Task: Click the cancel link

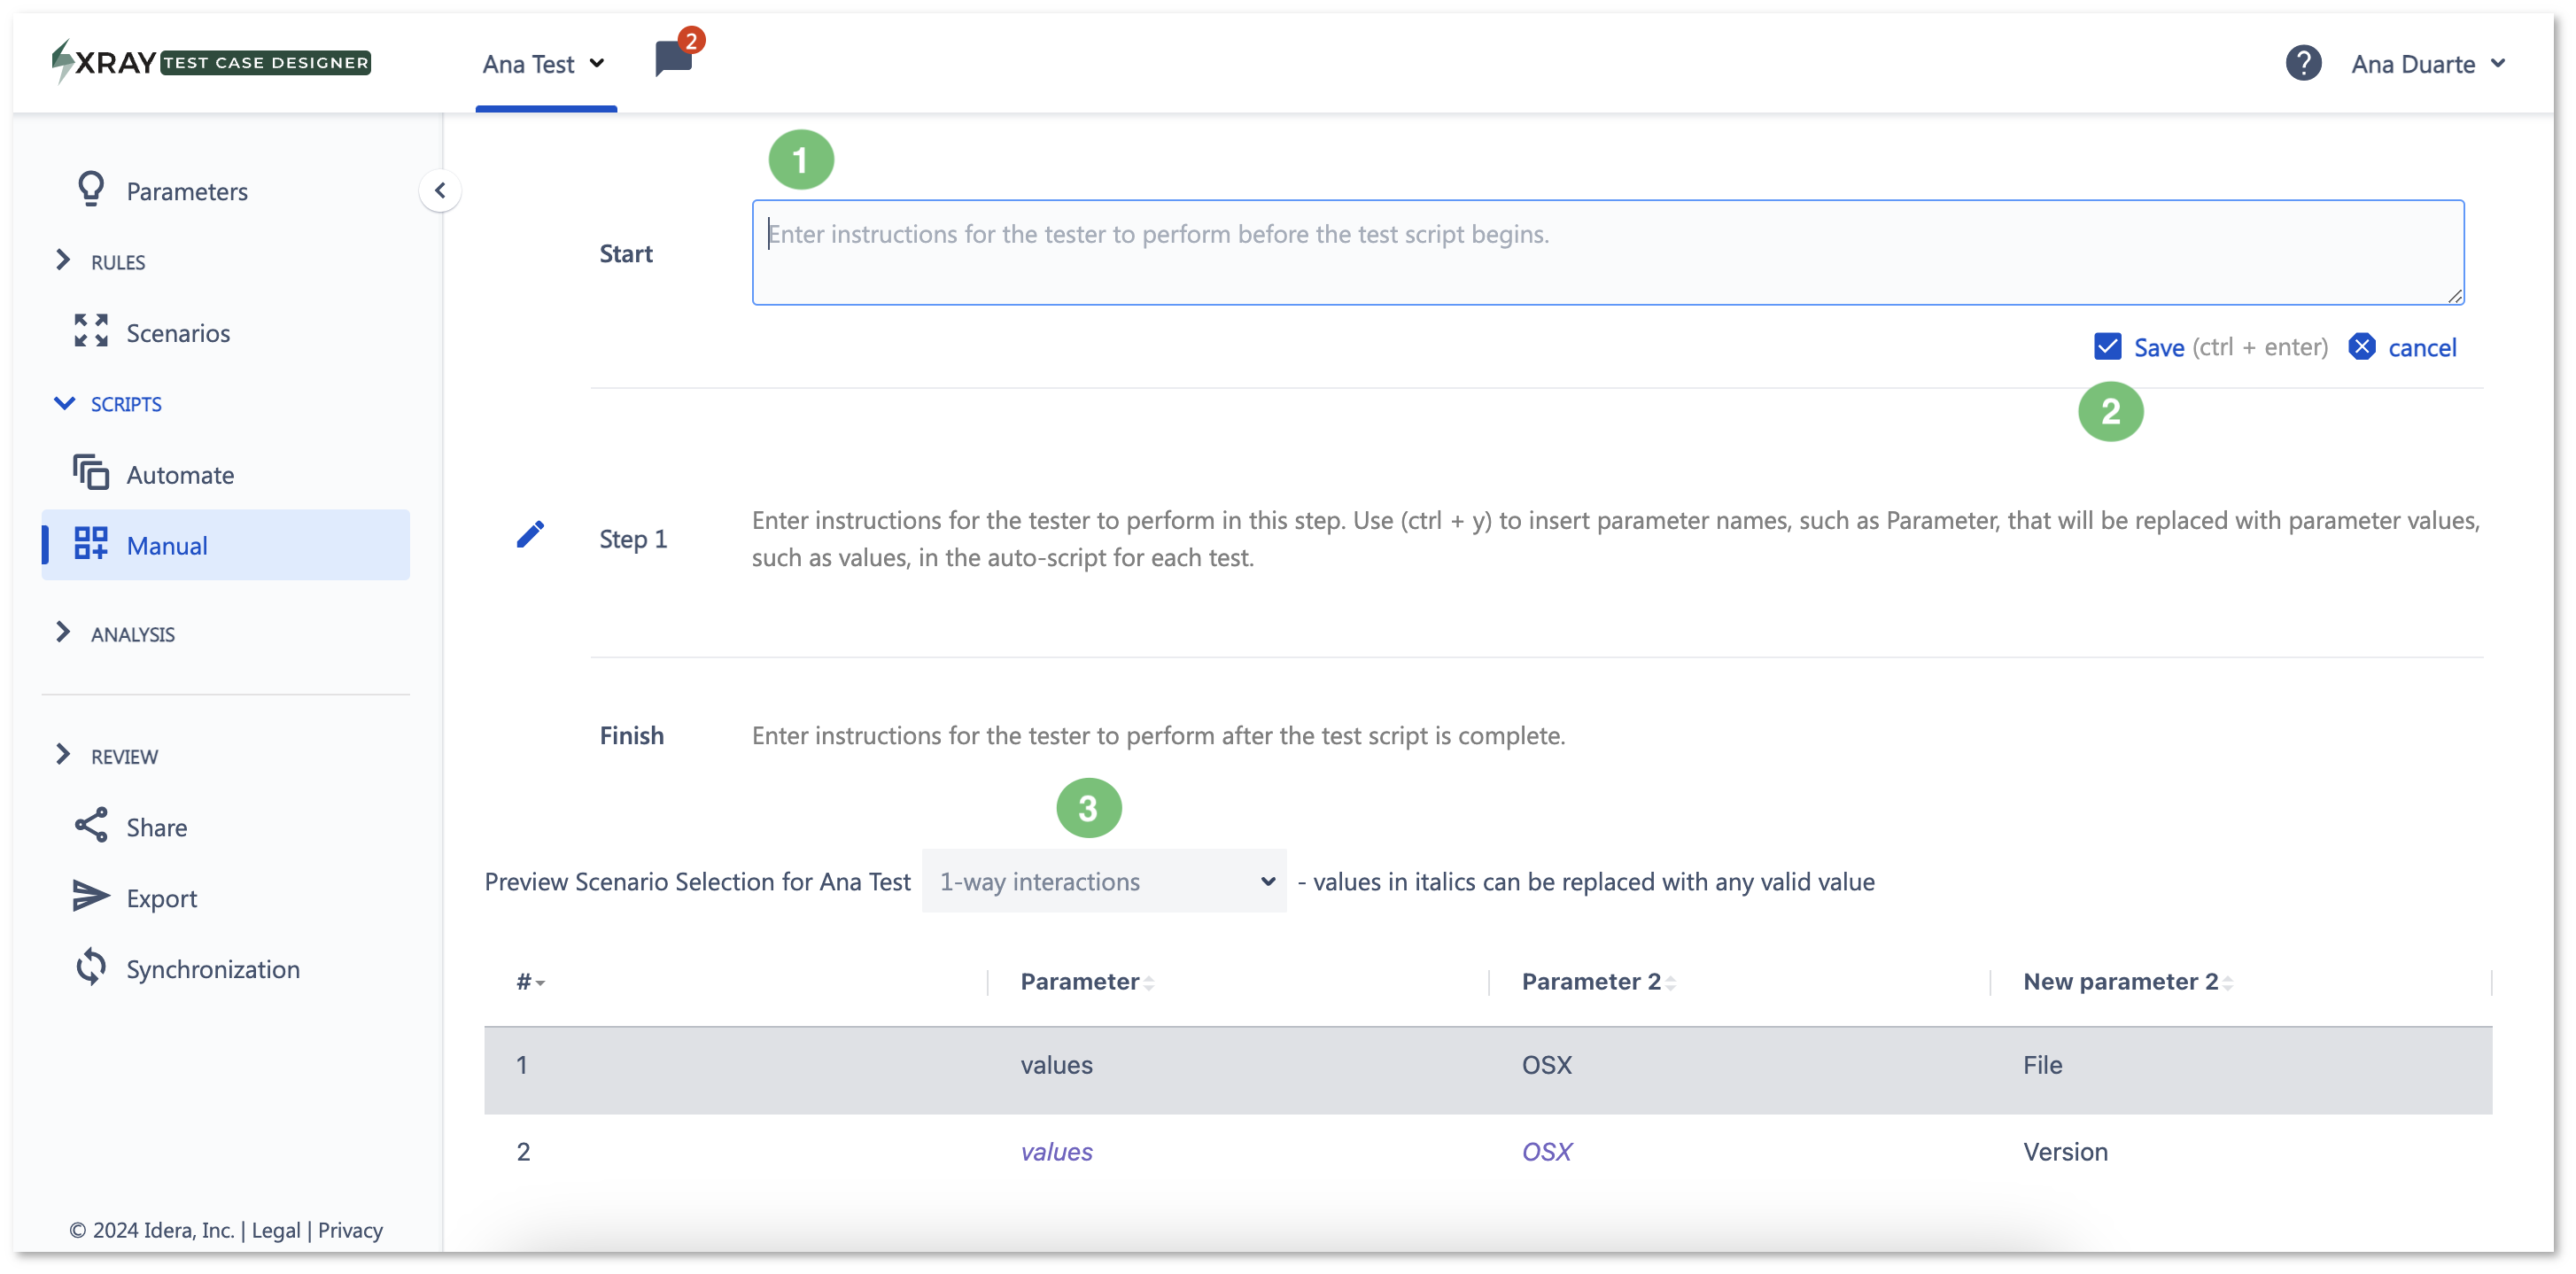Action: 2422,347
